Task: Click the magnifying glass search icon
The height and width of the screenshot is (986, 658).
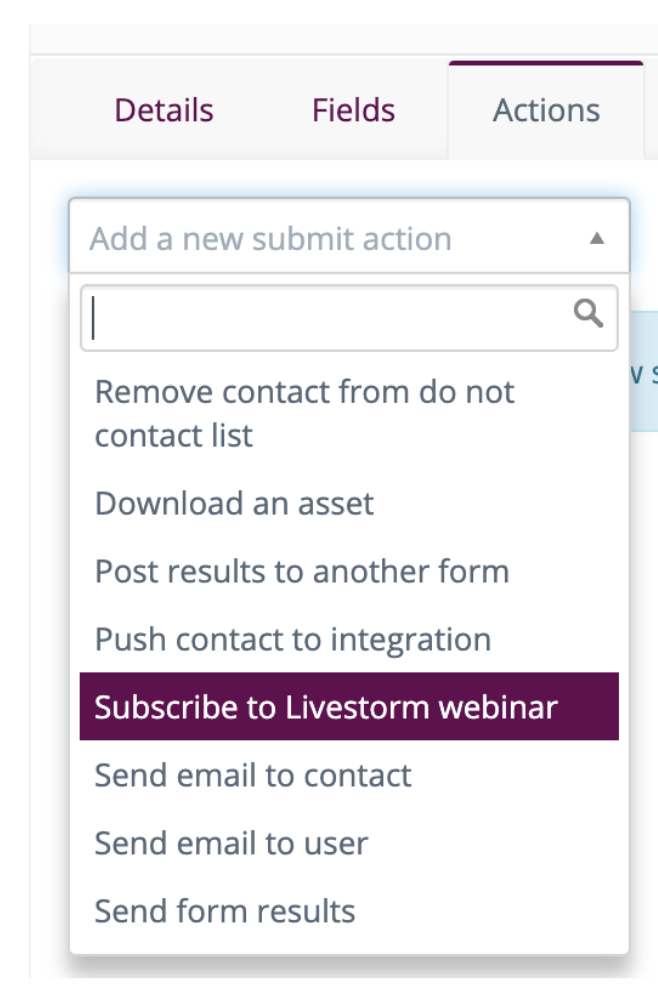Action: (588, 313)
